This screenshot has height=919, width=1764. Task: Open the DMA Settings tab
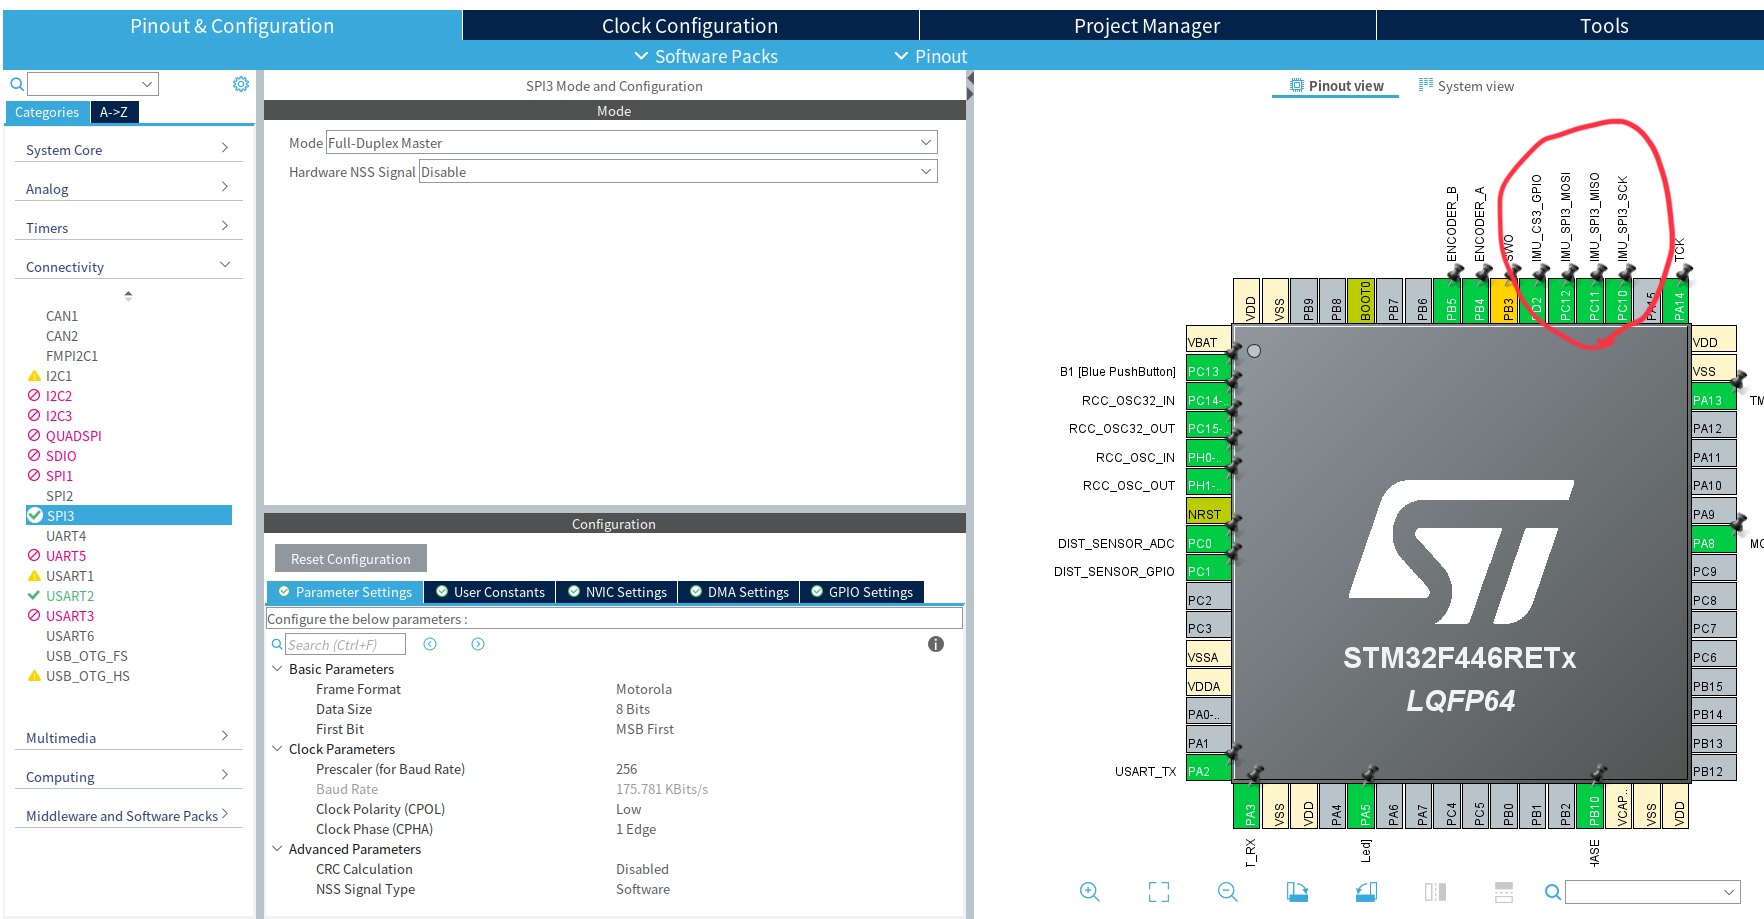739,592
